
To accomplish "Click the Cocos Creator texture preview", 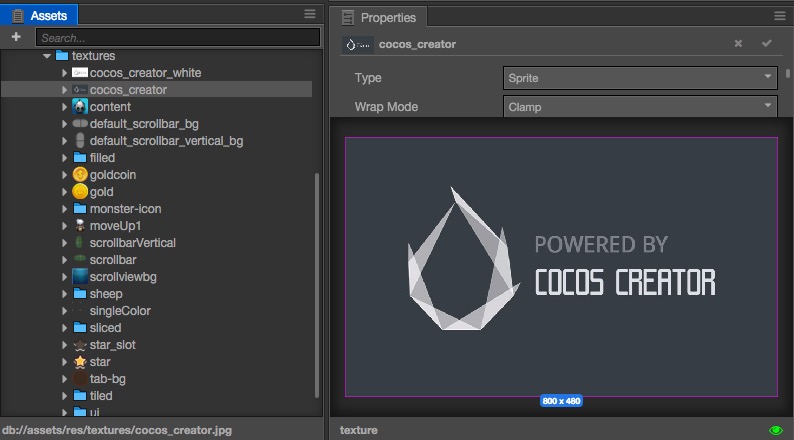I will pos(561,267).
